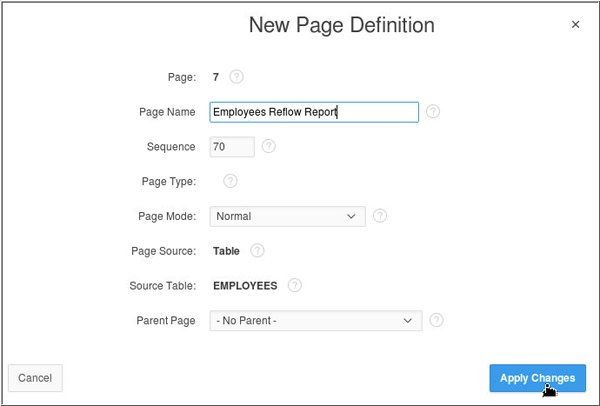Click the Page Type help icon

click(x=230, y=181)
